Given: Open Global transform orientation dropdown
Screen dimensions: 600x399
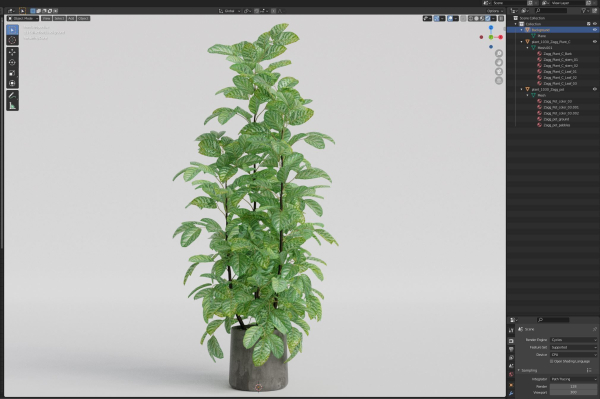Looking at the screenshot, I should point(229,11).
